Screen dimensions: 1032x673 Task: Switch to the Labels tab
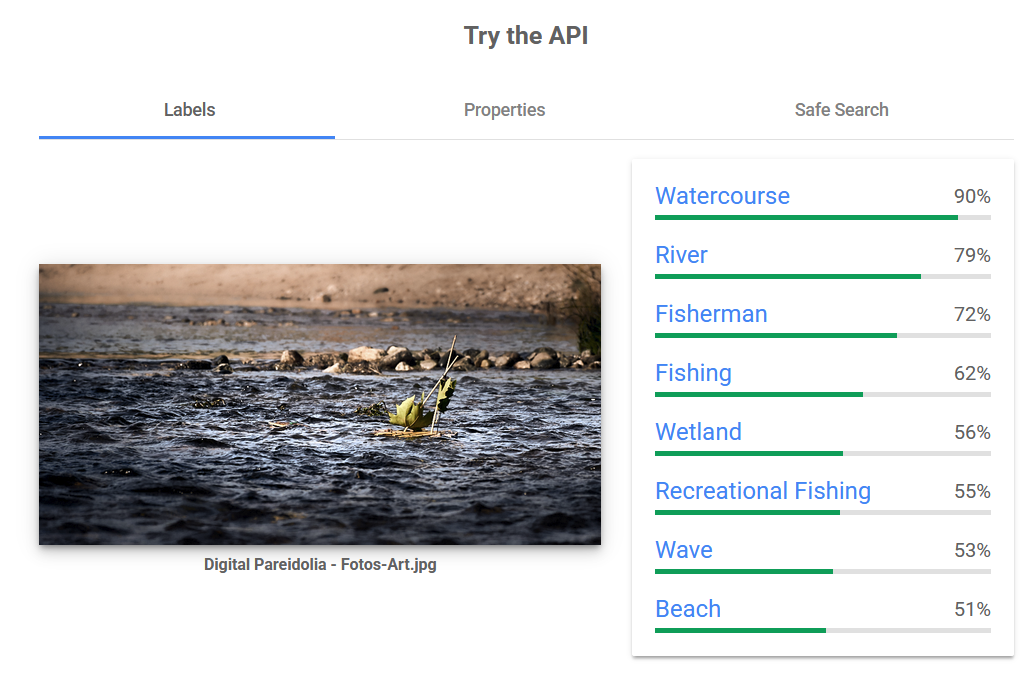click(189, 110)
